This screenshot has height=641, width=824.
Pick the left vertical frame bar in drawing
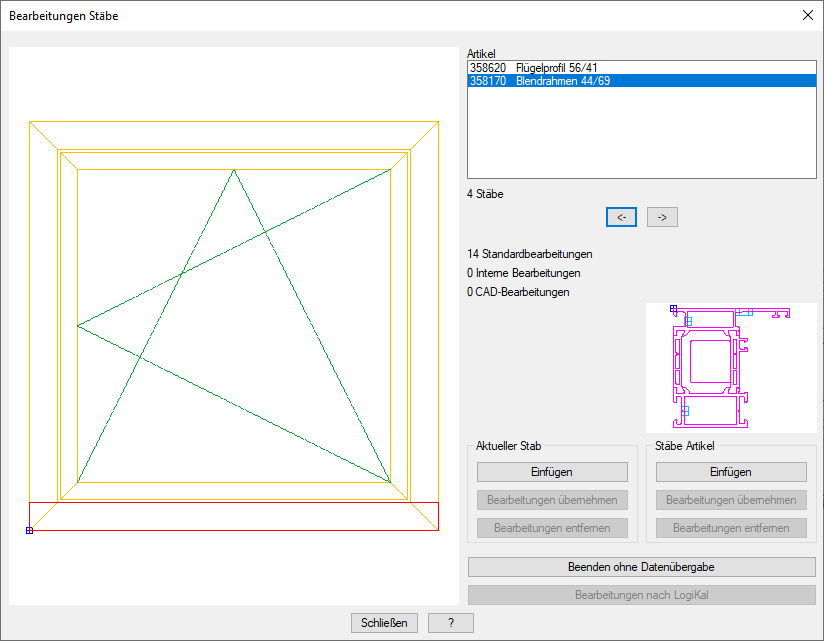pyautogui.click(x=44, y=325)
